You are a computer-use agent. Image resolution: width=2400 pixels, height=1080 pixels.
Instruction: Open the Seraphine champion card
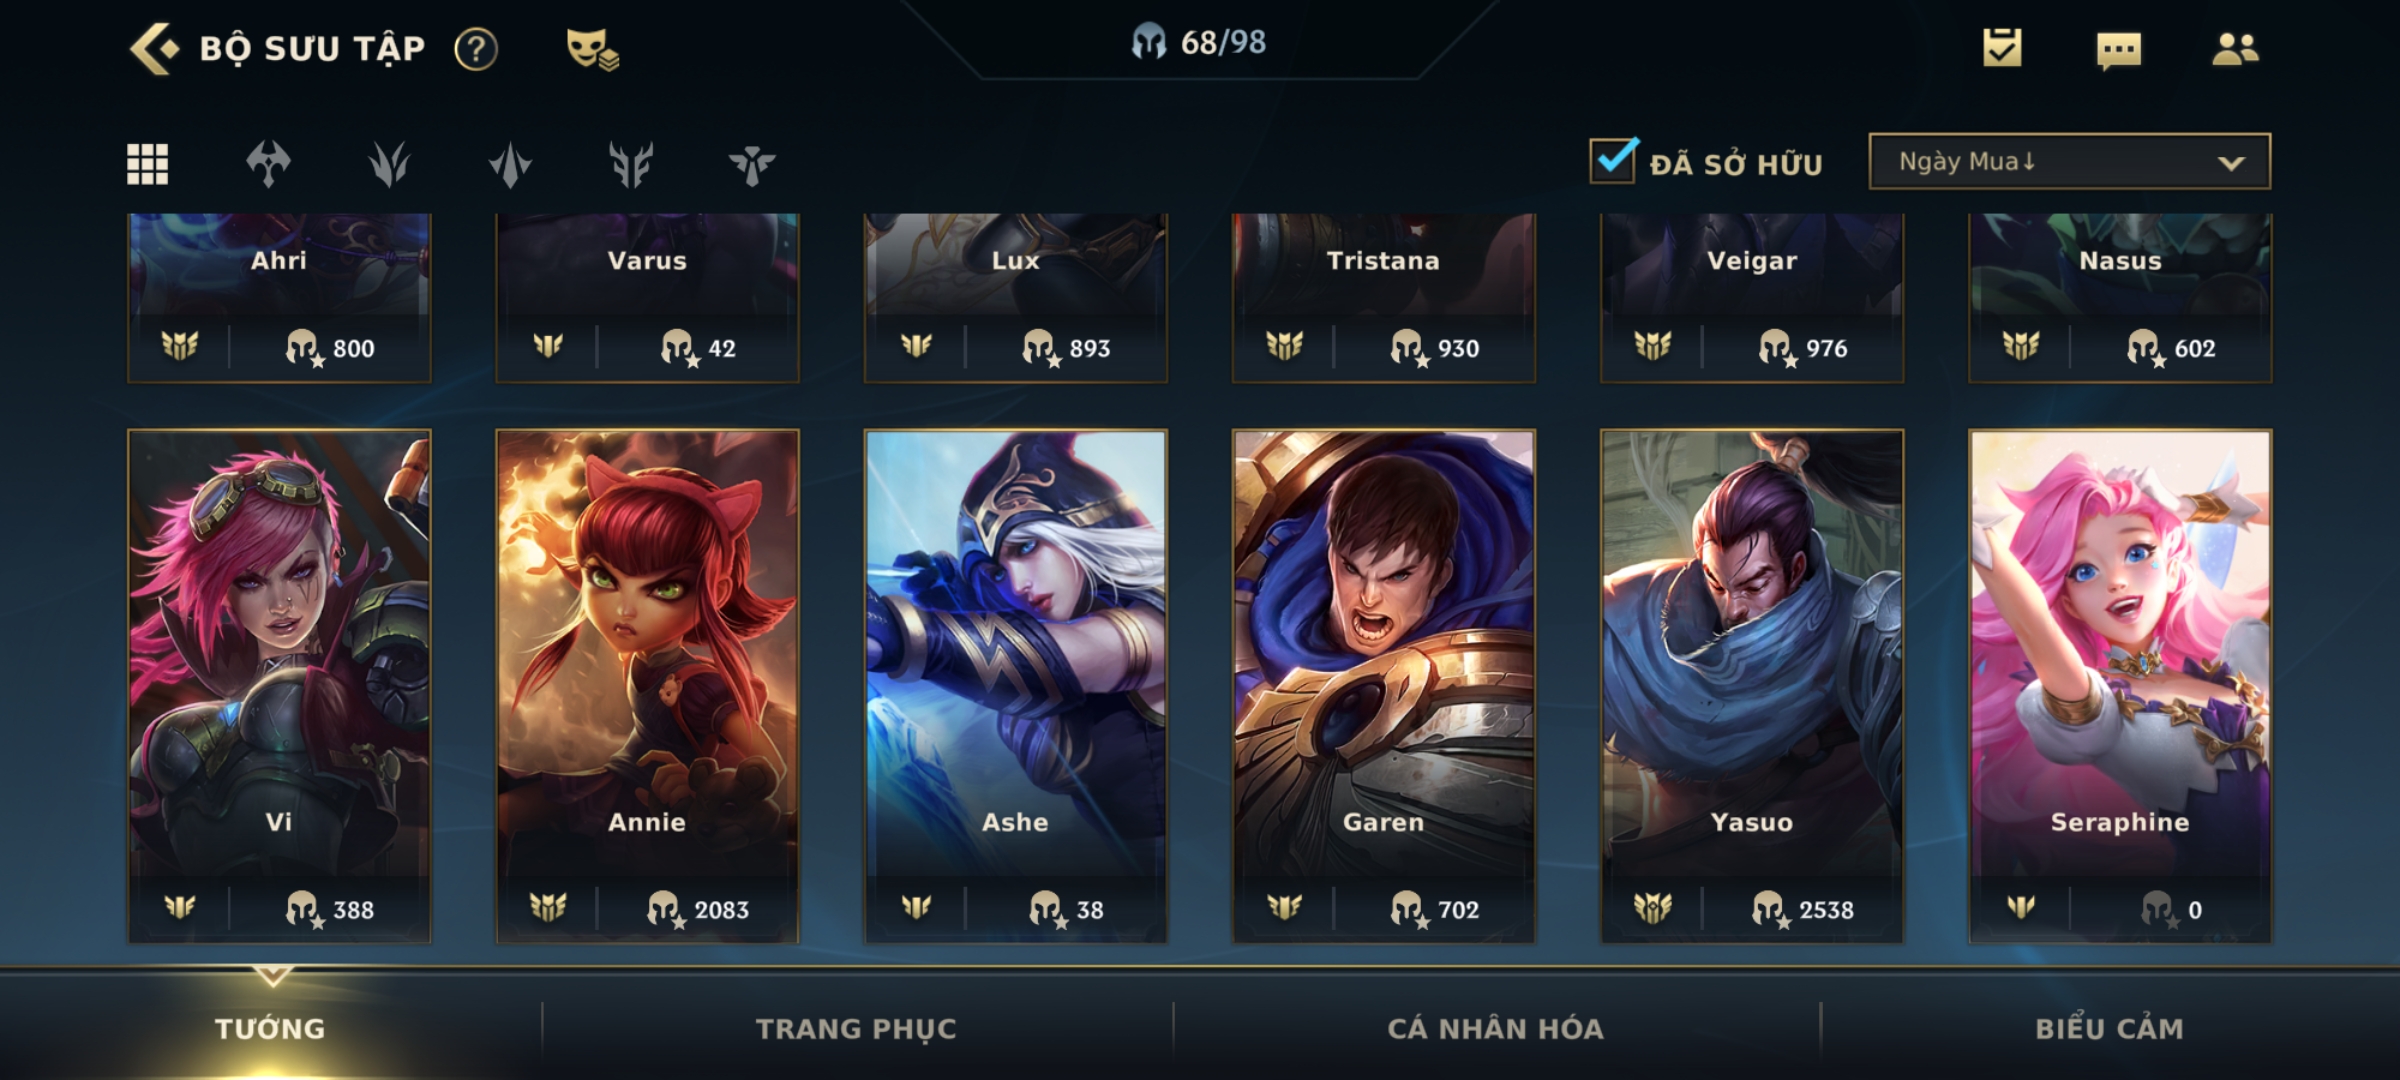click(x=2120, y=686)
